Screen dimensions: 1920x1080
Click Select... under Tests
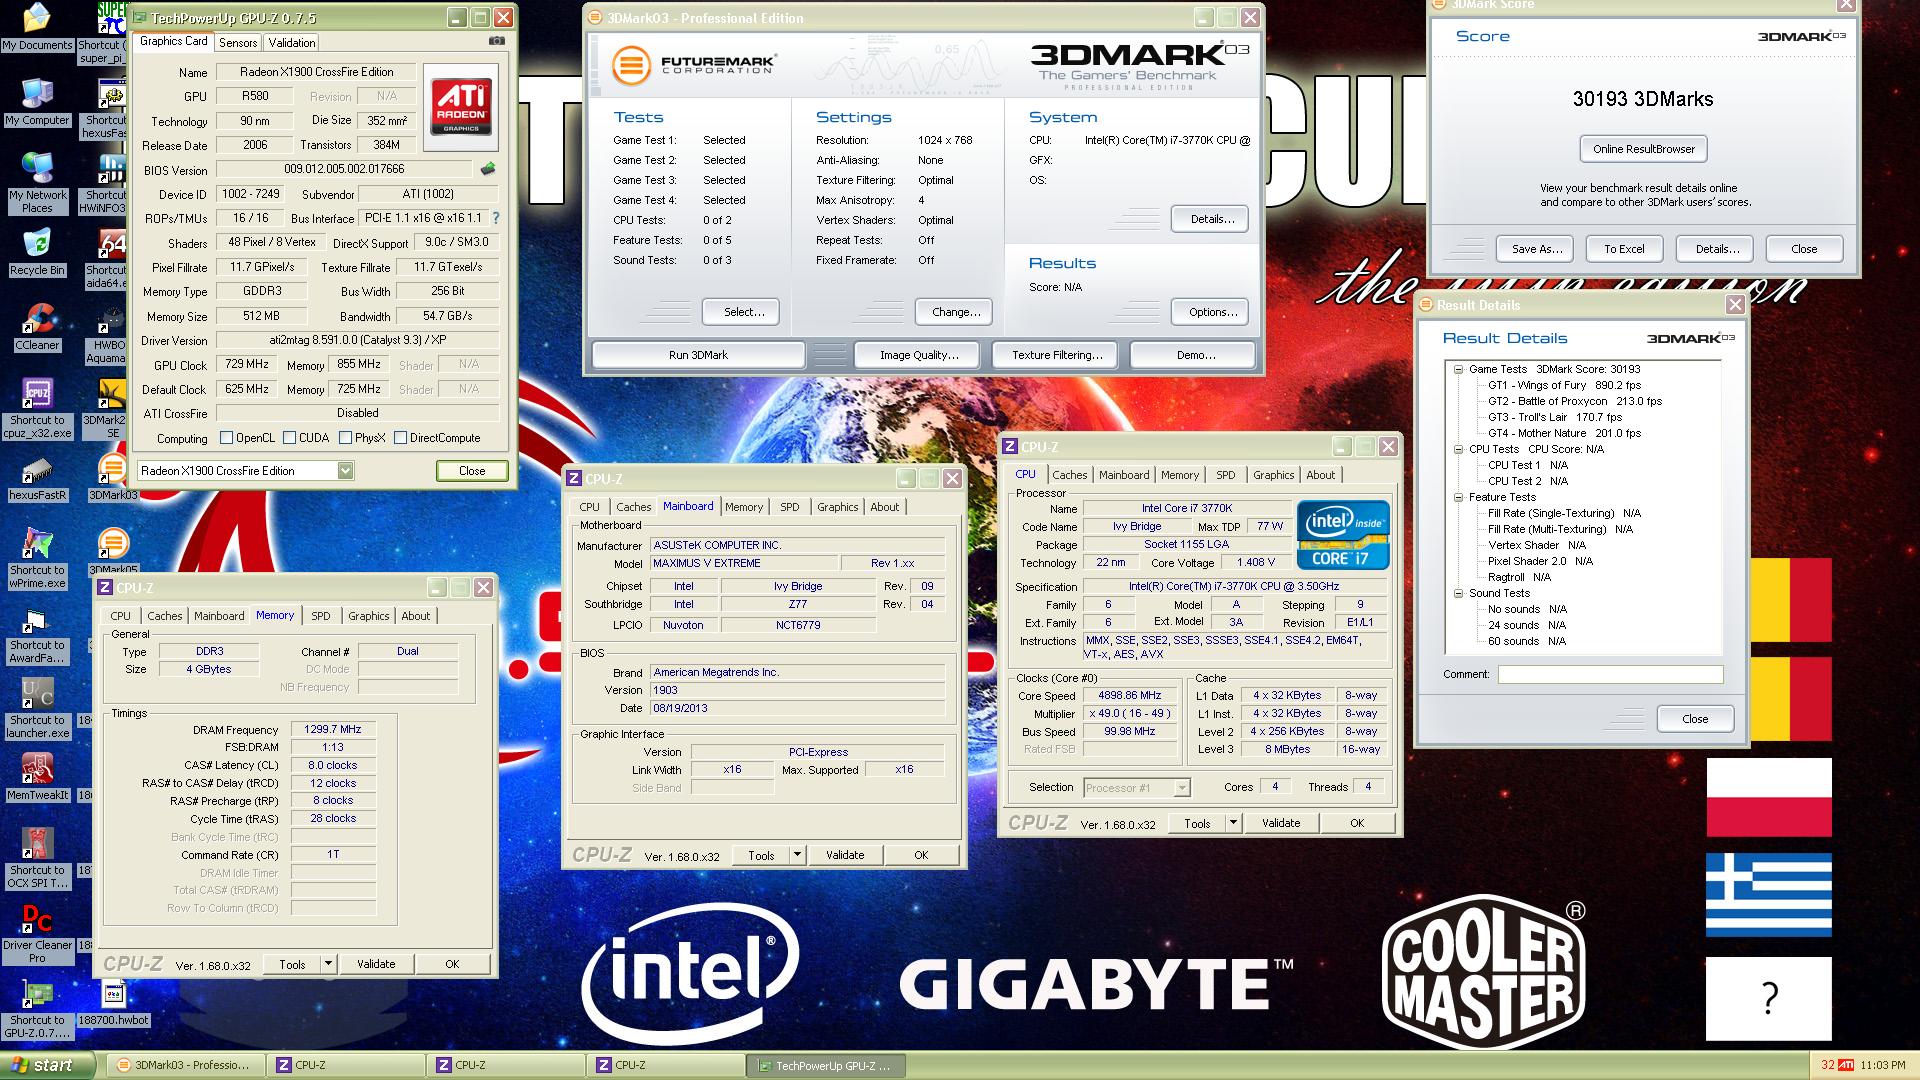[x=741, y=312]
